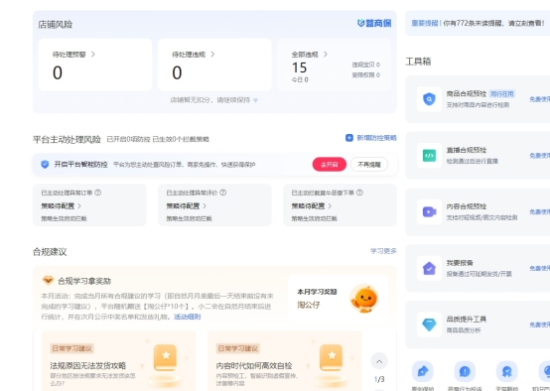Click the 不再提醒 button
The width and height of the screenshot is (550, 391).
point(369,164)
